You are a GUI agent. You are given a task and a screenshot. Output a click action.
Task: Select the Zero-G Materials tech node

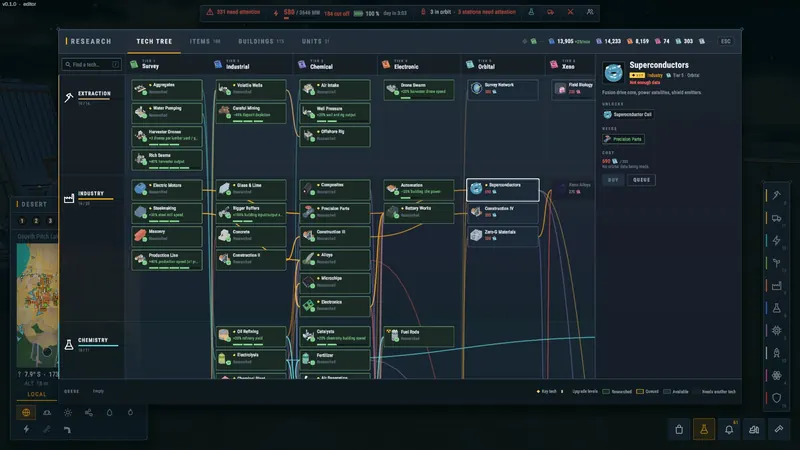503,236
